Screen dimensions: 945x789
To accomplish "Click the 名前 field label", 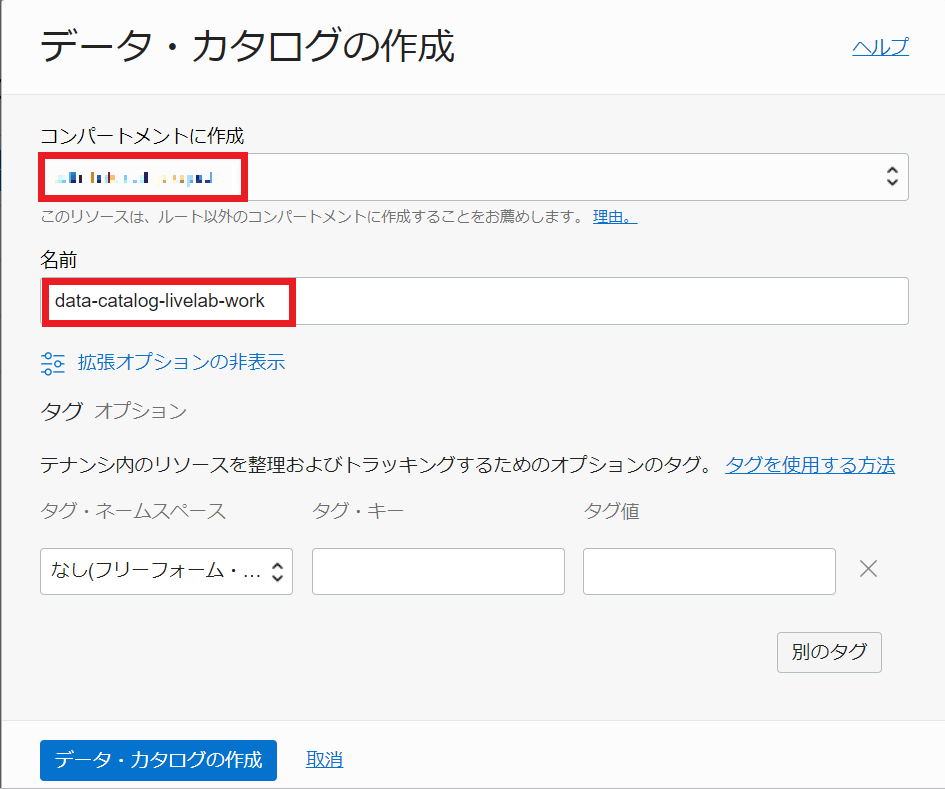I will point(59,260).
